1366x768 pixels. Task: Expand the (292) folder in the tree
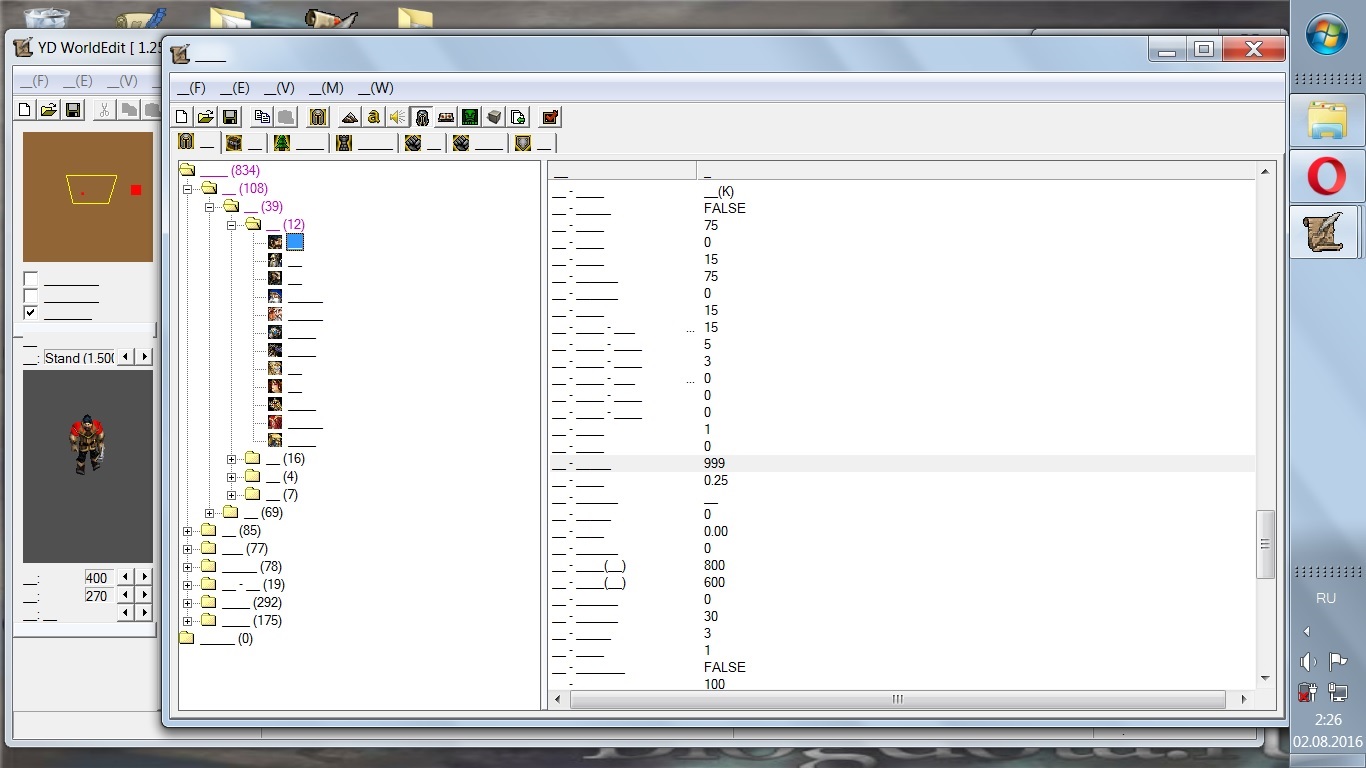[x=187, y=603]
